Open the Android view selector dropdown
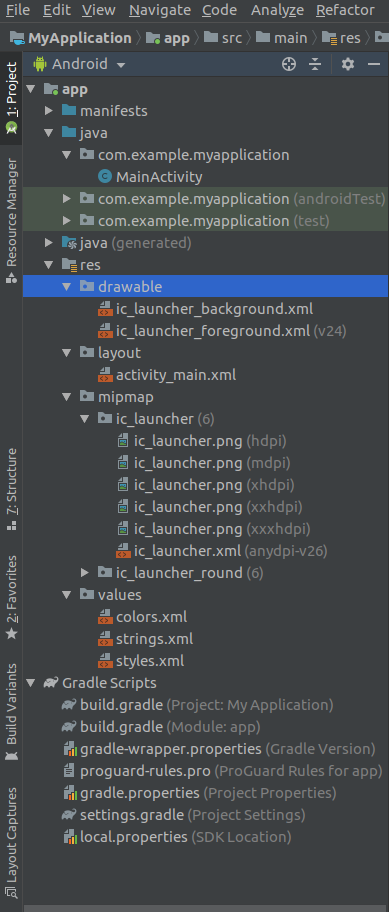389x912 pixels. point(80,64)
